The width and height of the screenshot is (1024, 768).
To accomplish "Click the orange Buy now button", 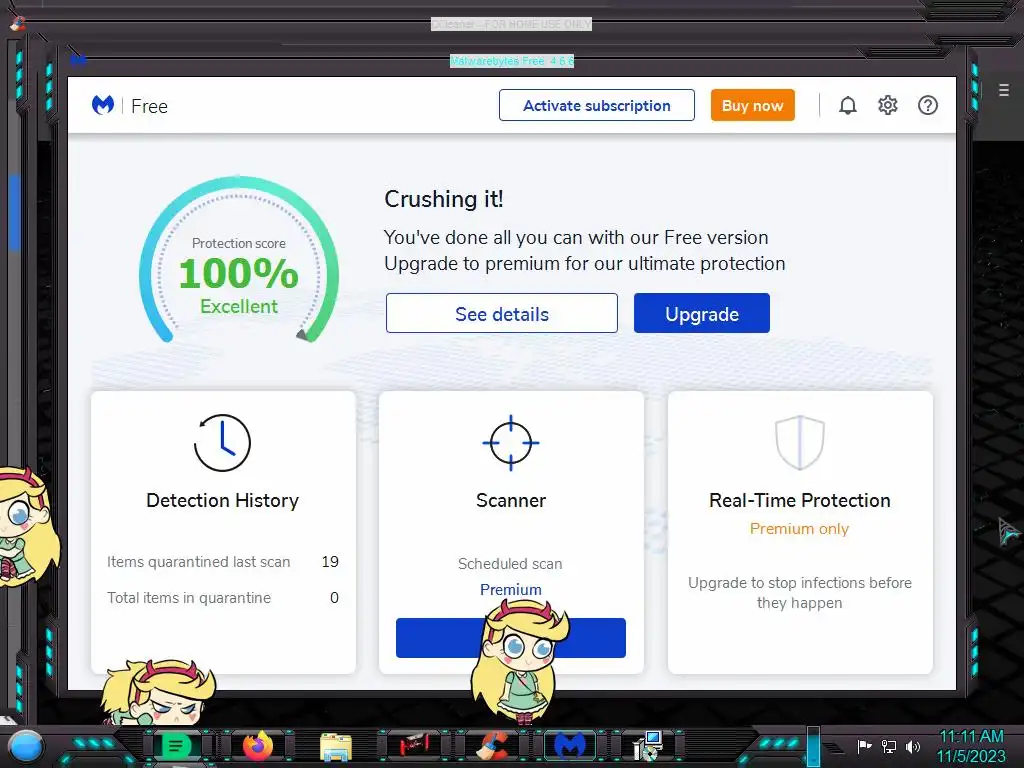I will 752,105.
